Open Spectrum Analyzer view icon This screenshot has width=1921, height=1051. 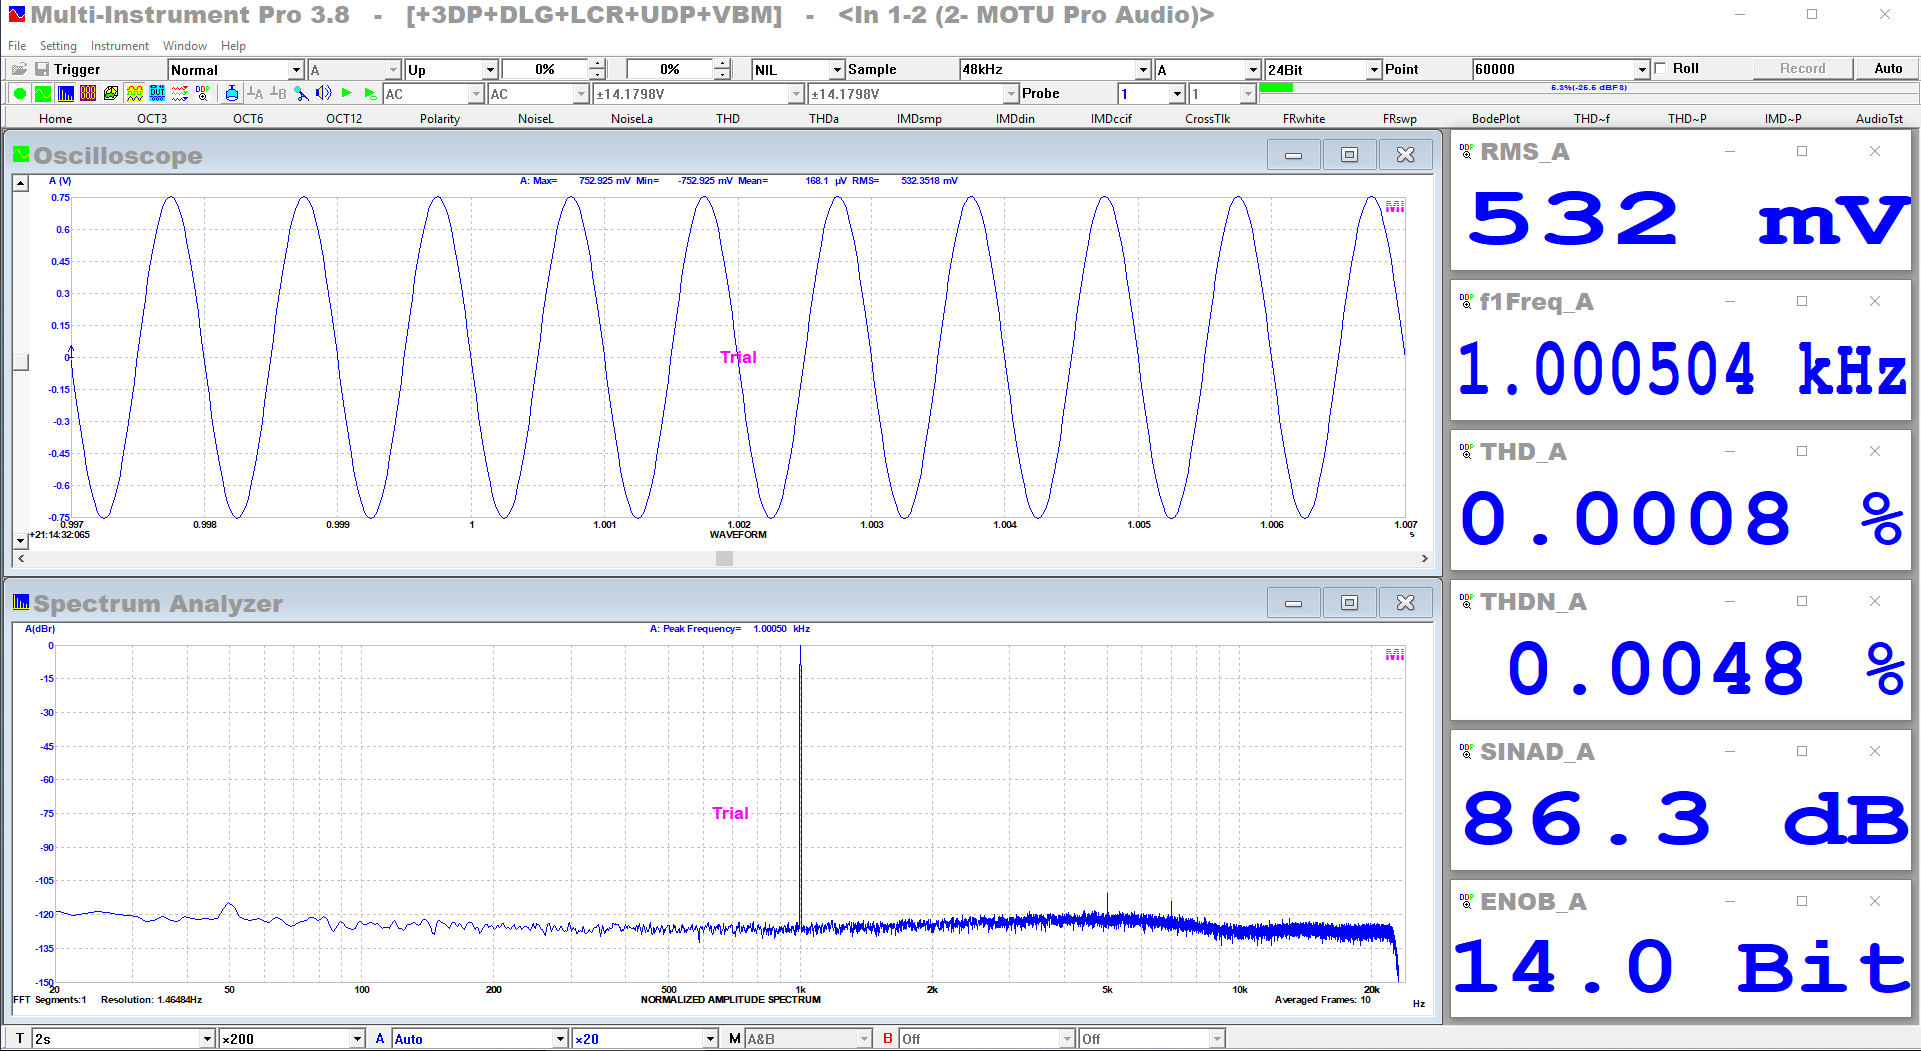[65, 93]
